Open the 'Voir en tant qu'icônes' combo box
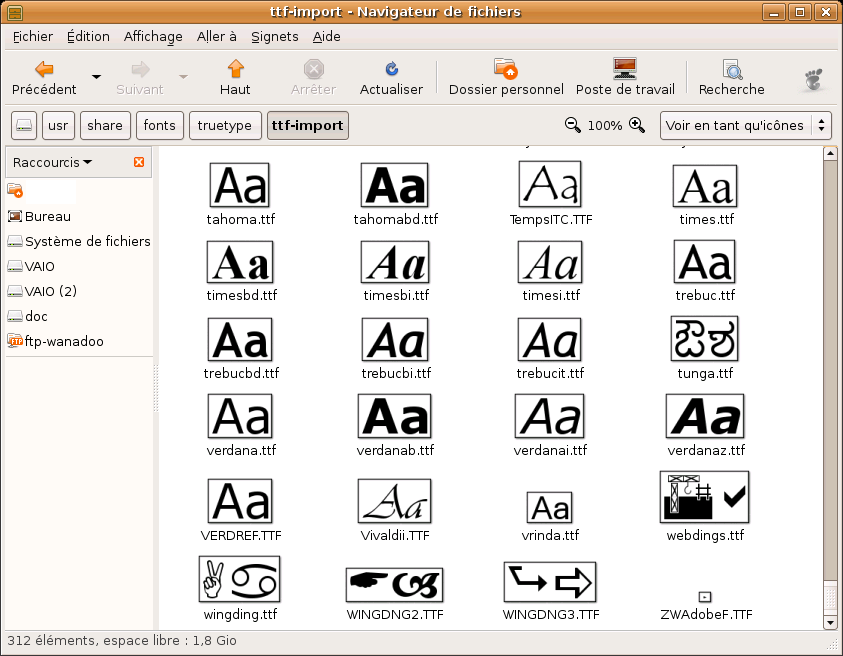The height and width of the screenshot is (656, 843). click(x=745, y=126)
